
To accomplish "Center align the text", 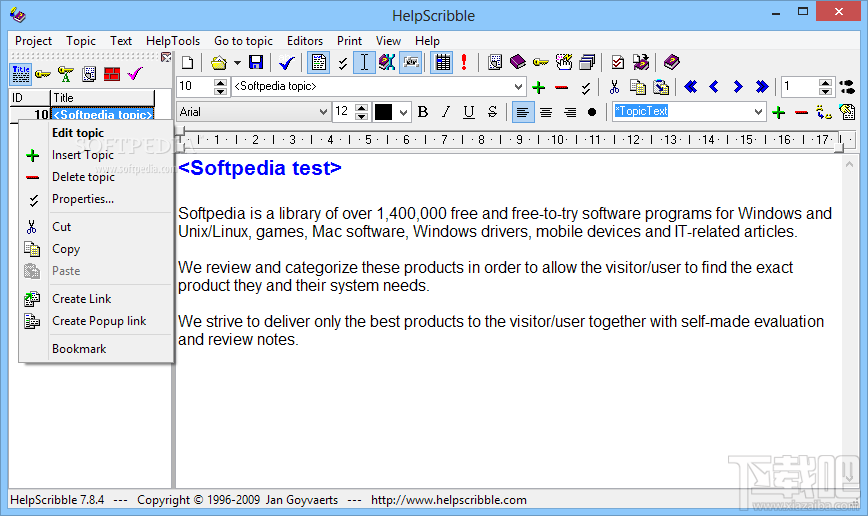I will (x=546, y=112).
